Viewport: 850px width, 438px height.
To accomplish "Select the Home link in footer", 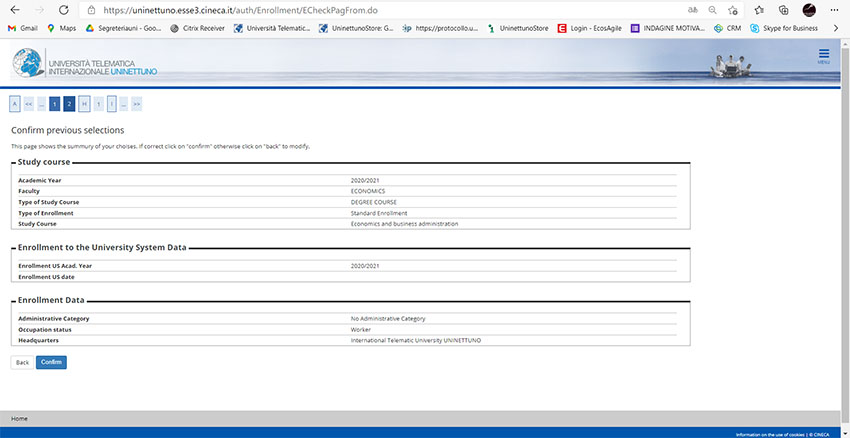I will 19,418.
